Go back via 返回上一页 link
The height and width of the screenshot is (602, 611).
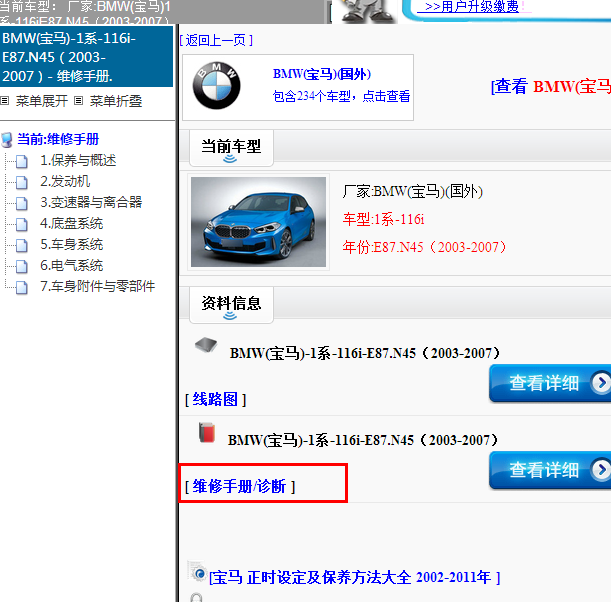click(x=216, y=40)
